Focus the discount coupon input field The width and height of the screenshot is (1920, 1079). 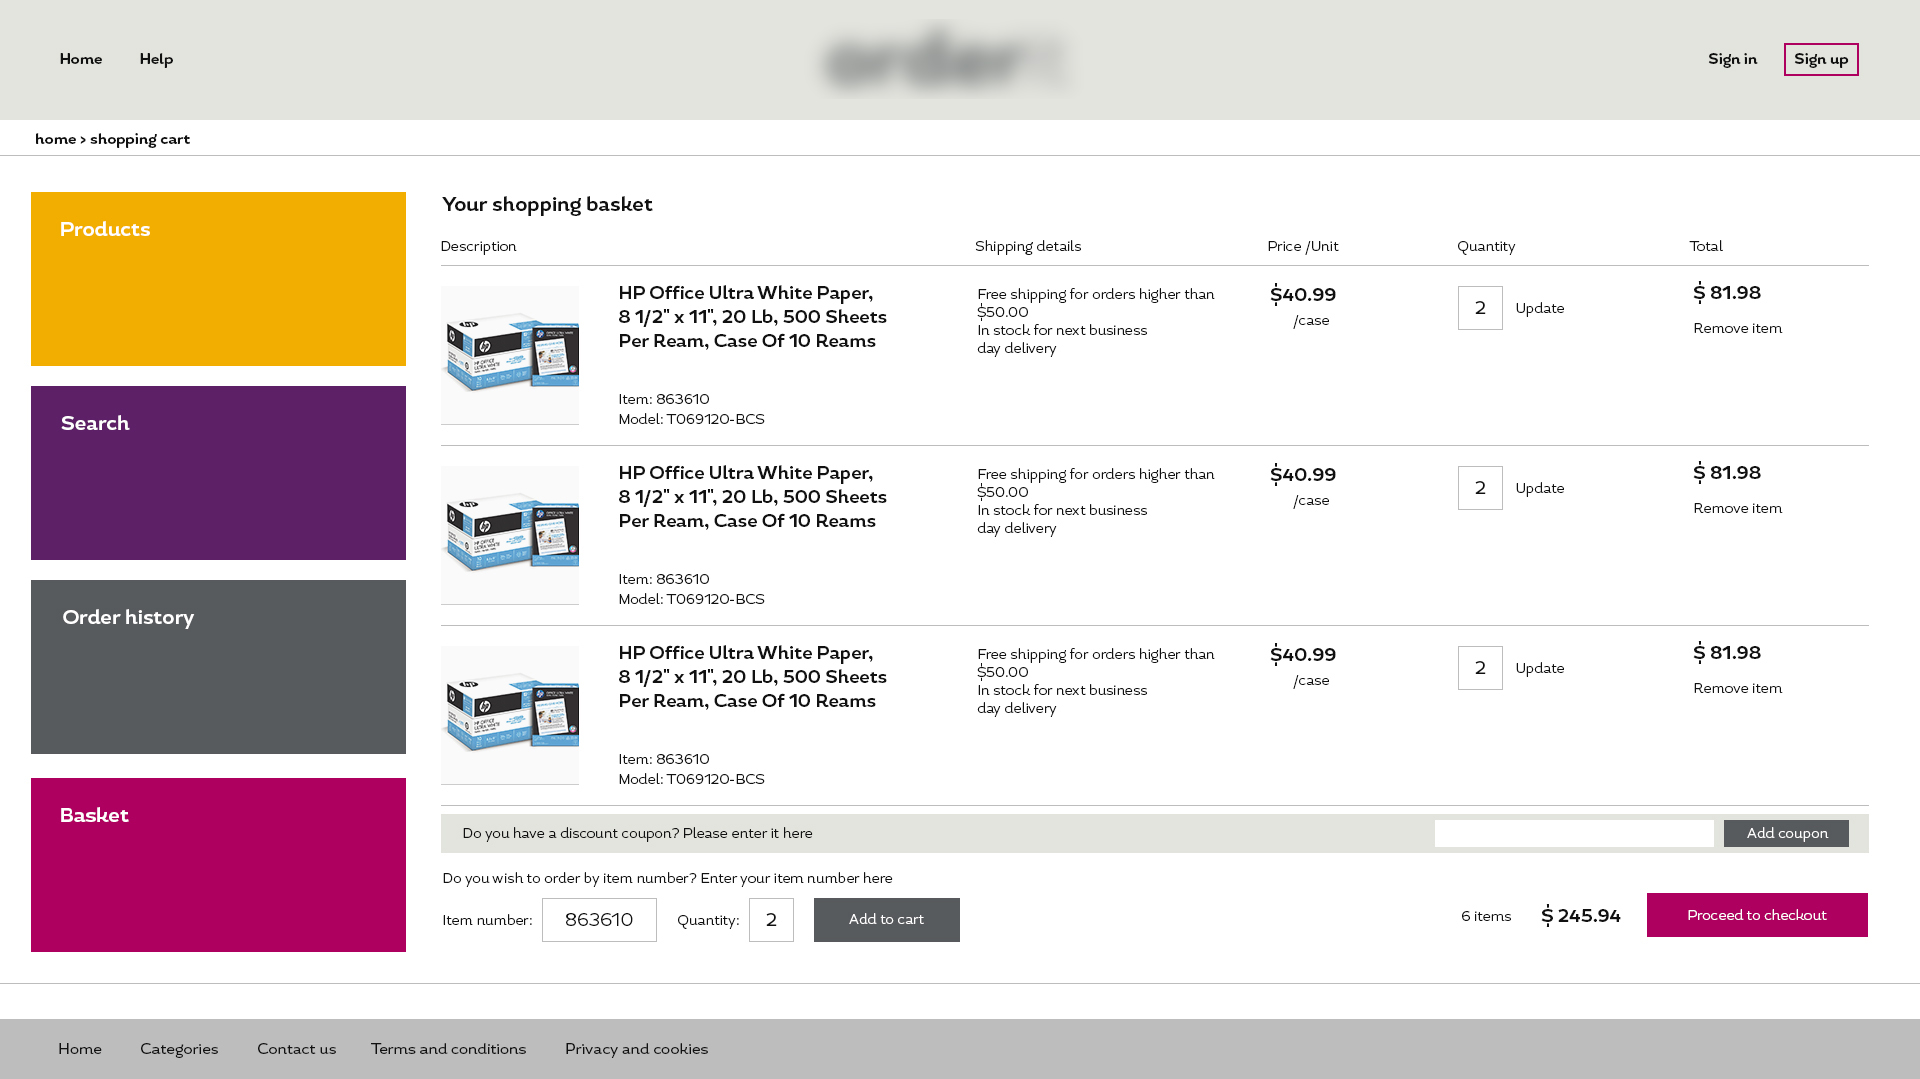pos(1573,833)
